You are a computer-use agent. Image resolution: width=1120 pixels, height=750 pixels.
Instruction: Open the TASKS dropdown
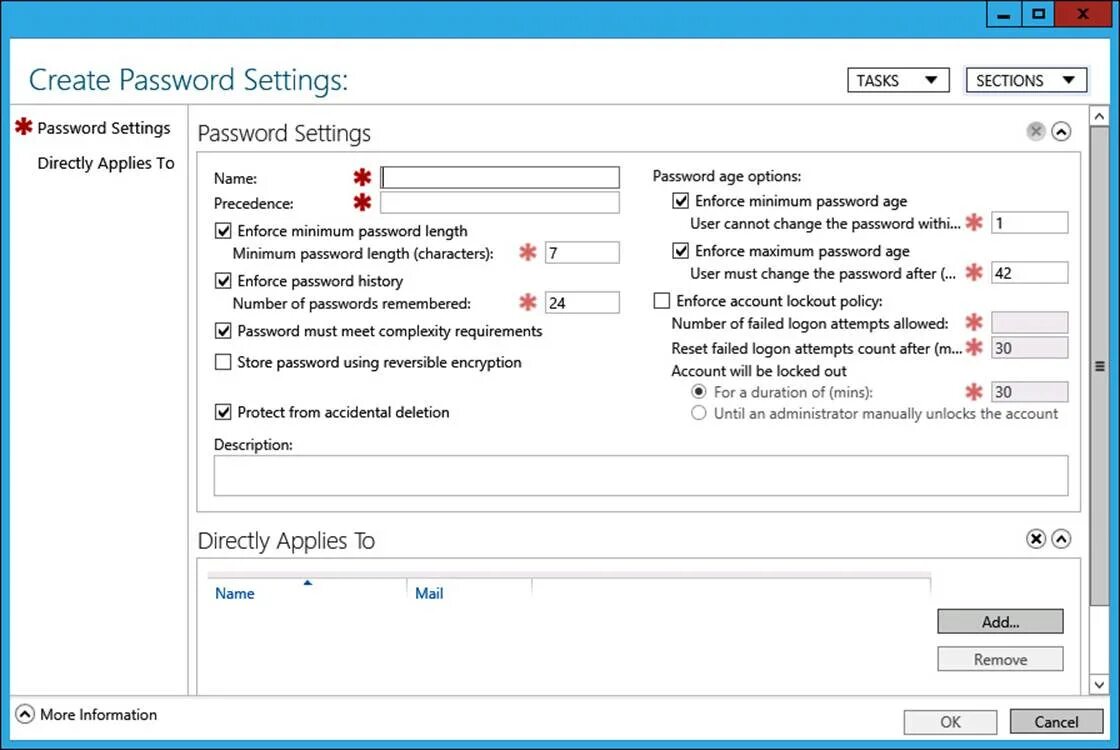coord(898,80)
